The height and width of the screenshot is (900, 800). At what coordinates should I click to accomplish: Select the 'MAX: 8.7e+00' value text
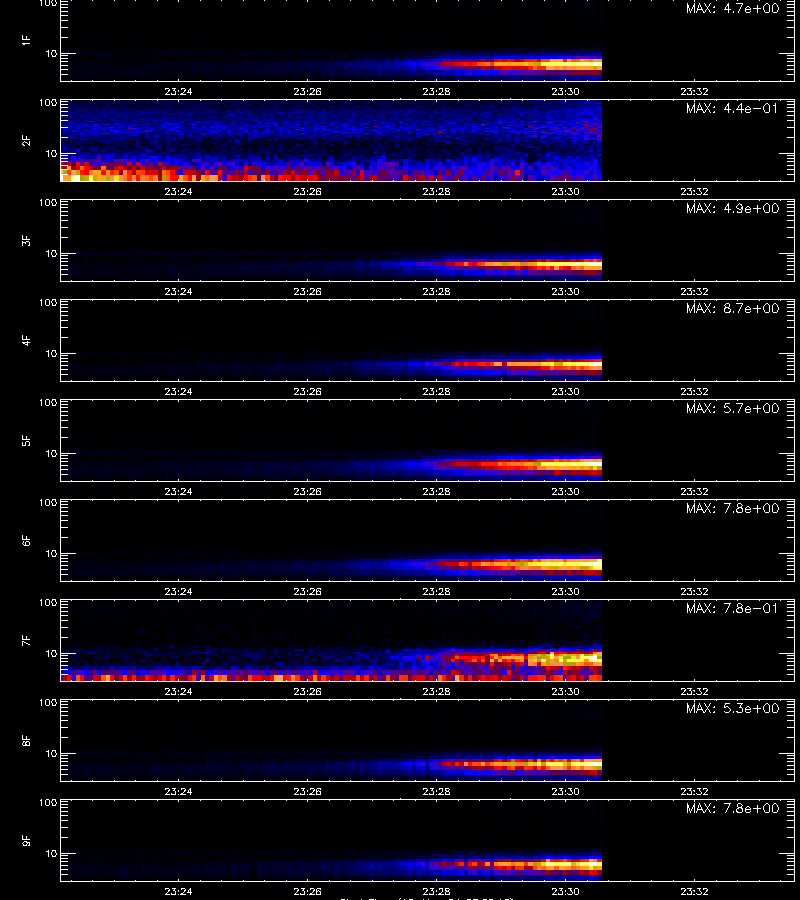[733, 308]
